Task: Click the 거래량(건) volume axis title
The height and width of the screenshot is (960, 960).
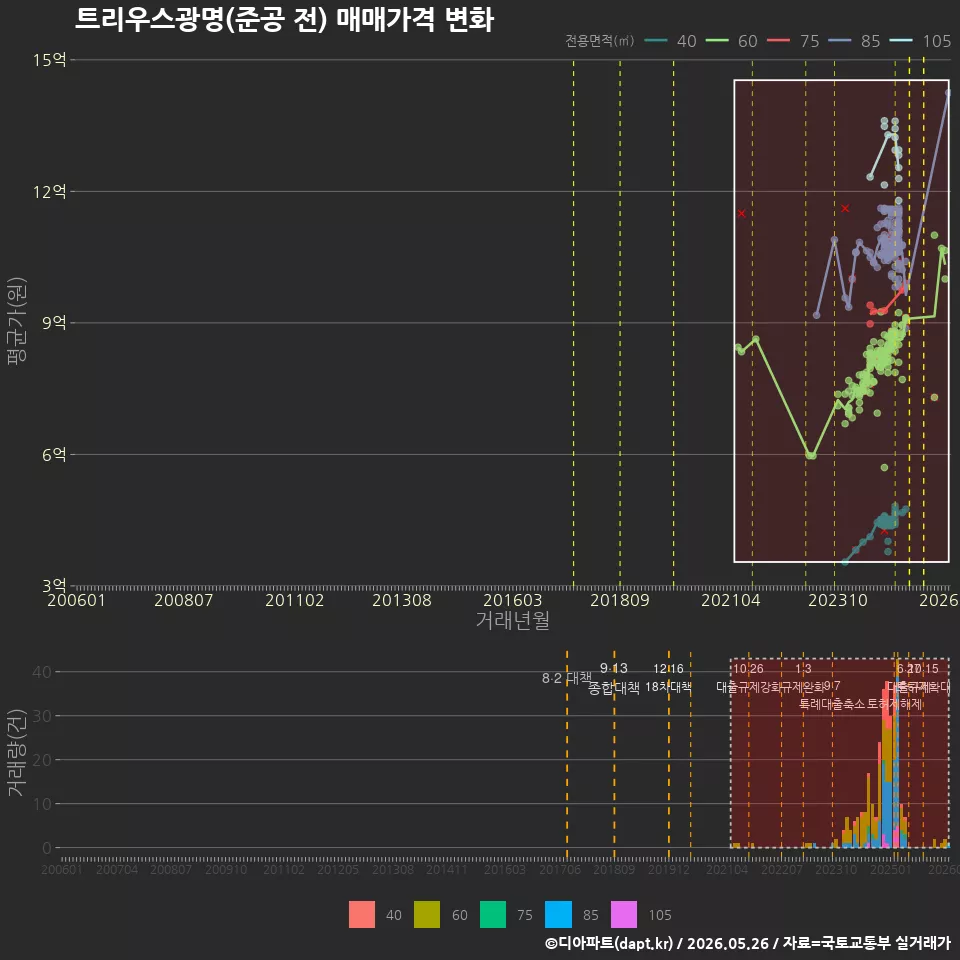Action: pyautogui.click(x=17, y=753)
